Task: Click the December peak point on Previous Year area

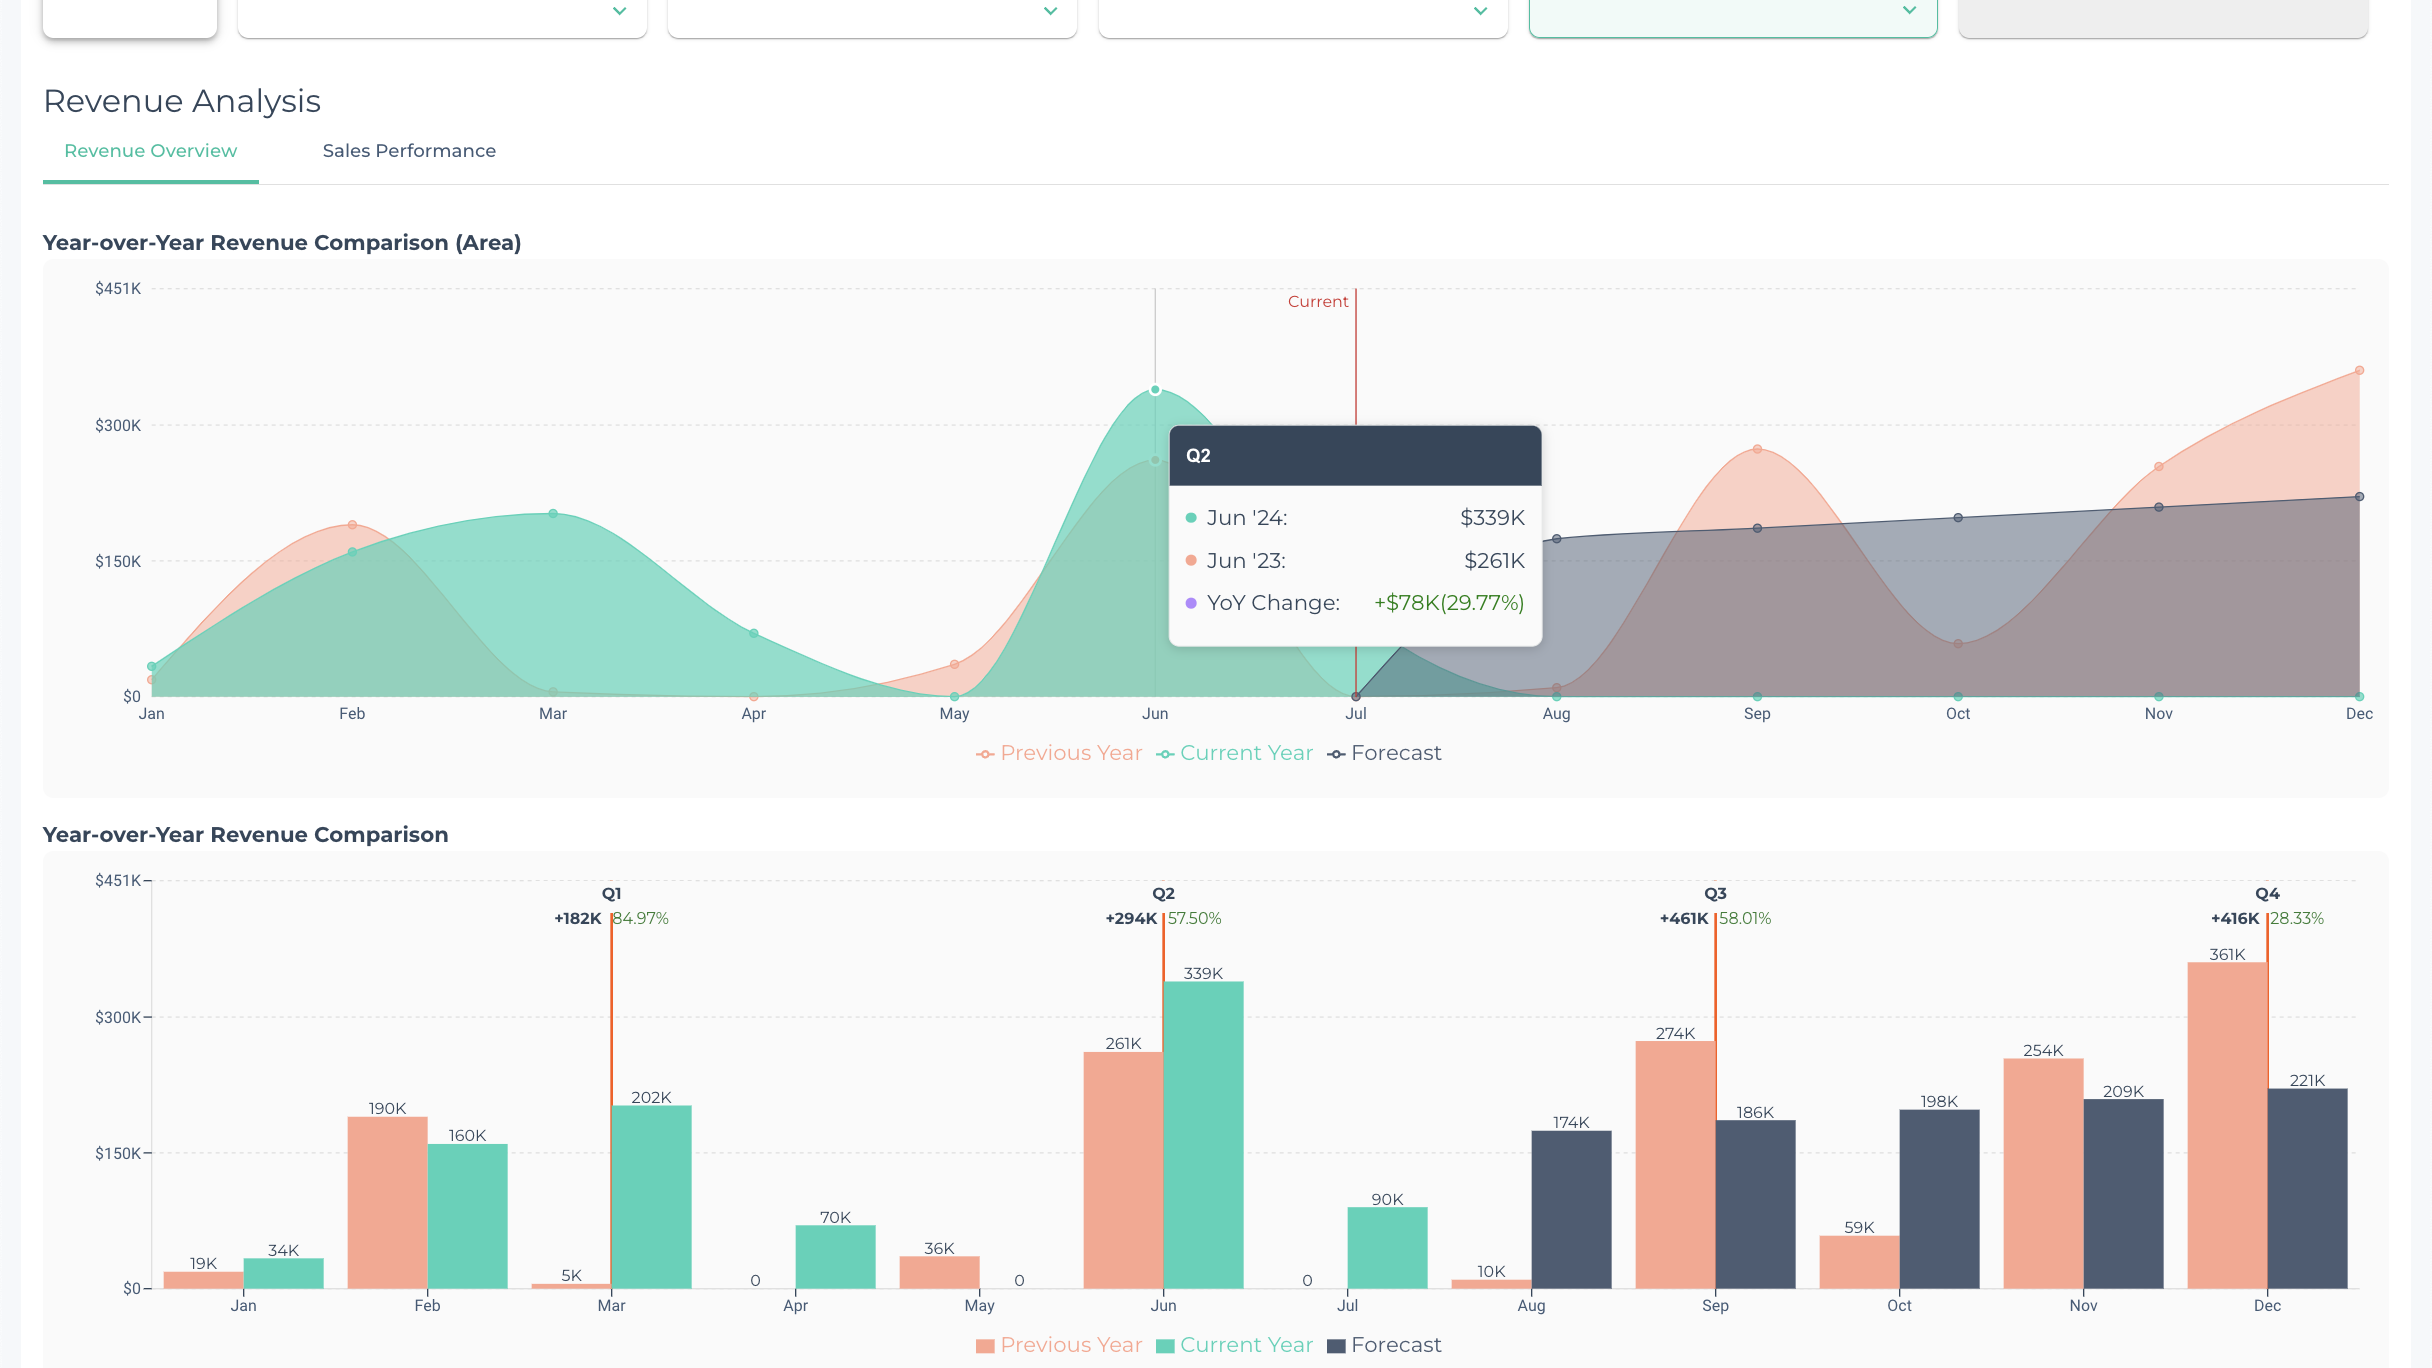Action: click(x=2359, y=369)
